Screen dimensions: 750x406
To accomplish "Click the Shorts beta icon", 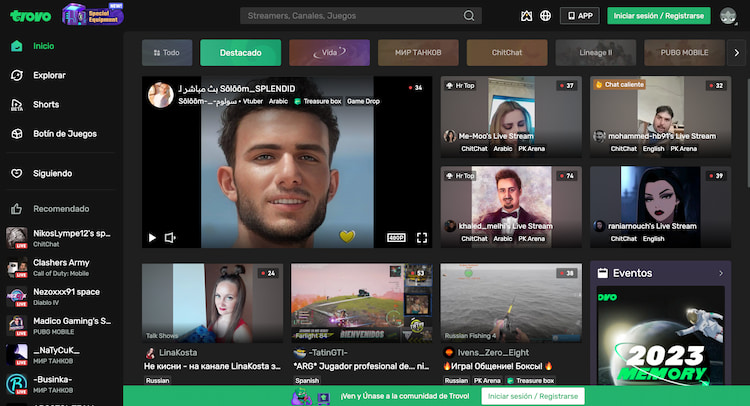I will coord(17,105).
